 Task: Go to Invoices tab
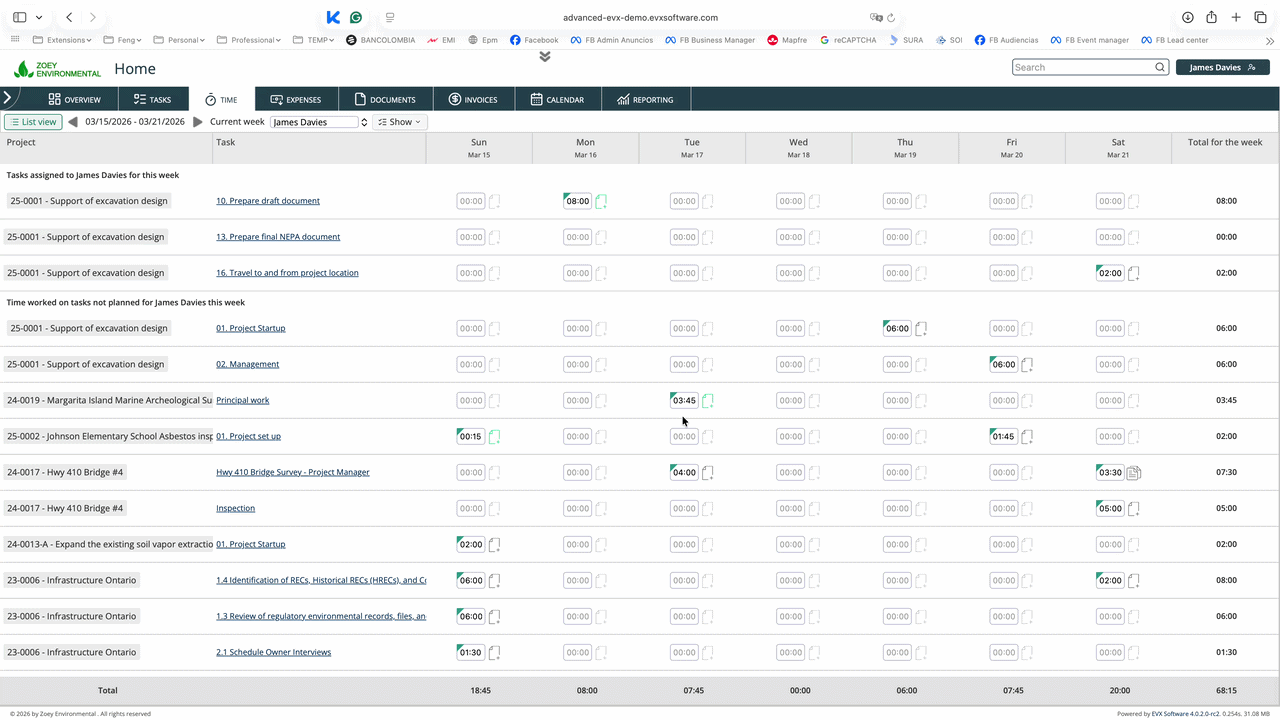point(473,100)
